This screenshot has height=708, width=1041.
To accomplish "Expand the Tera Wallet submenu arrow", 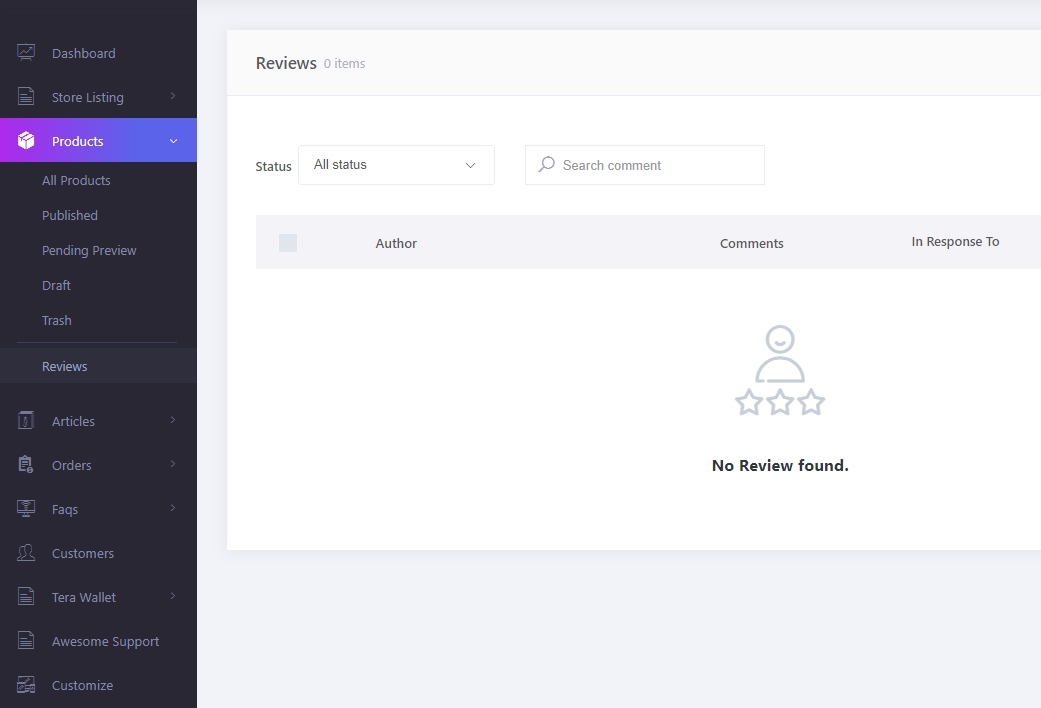I will tap(173, 597).
